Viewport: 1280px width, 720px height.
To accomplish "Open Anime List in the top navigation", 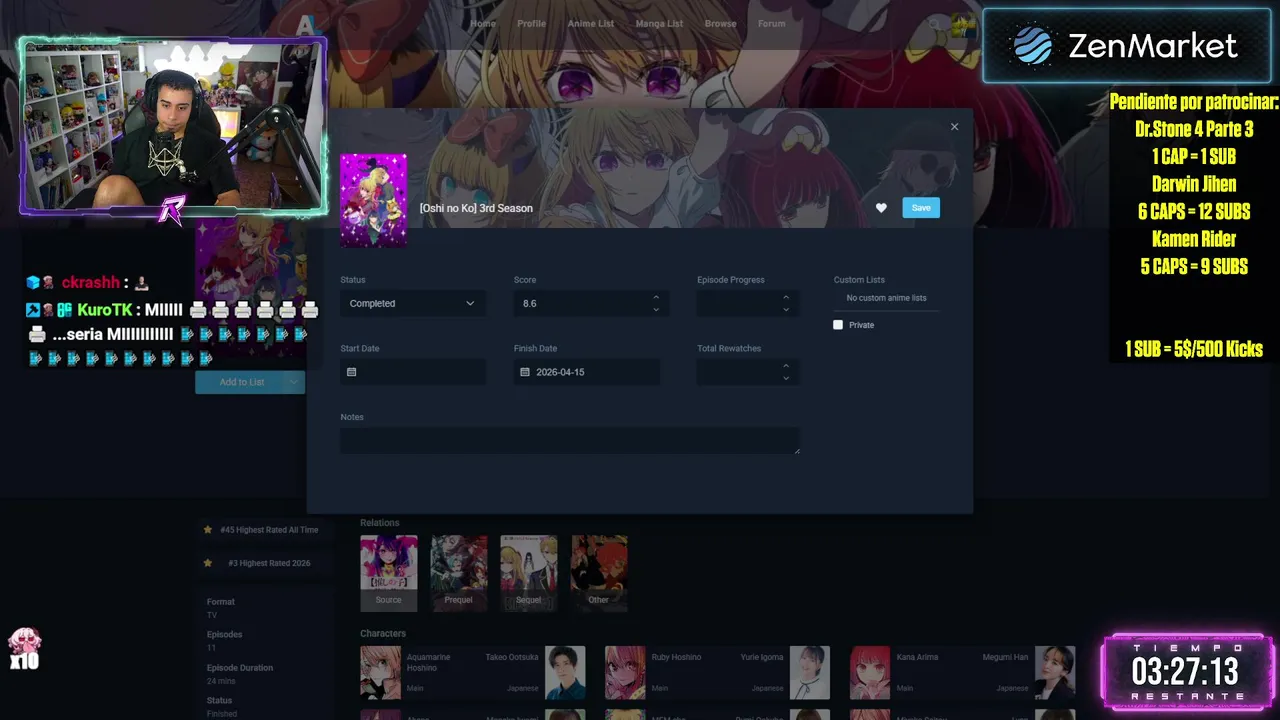I will coord(591,24).
